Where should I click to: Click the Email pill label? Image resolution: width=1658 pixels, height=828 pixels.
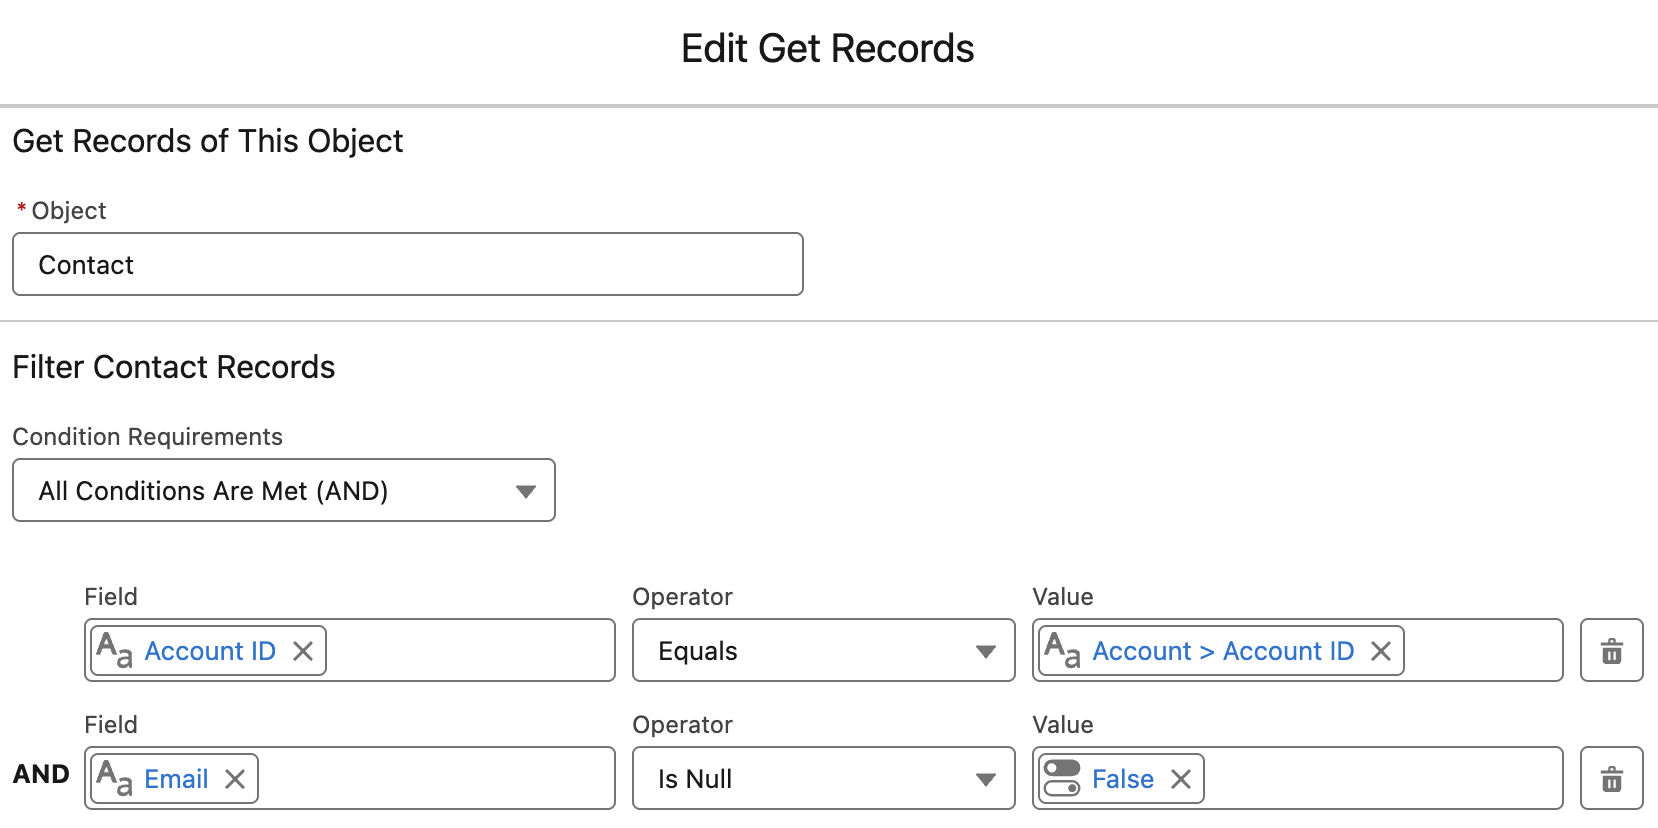pyautogui.click(x=176, y=779)
